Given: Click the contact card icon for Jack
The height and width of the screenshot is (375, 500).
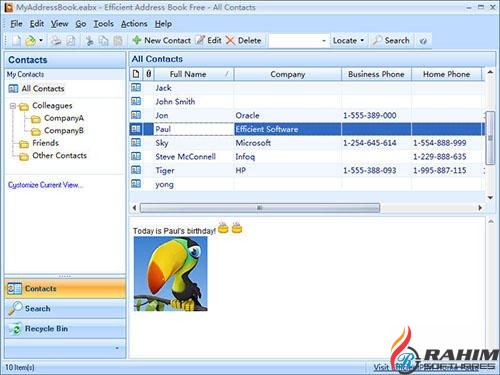Looking at the screenshot, I should (136, 88).
